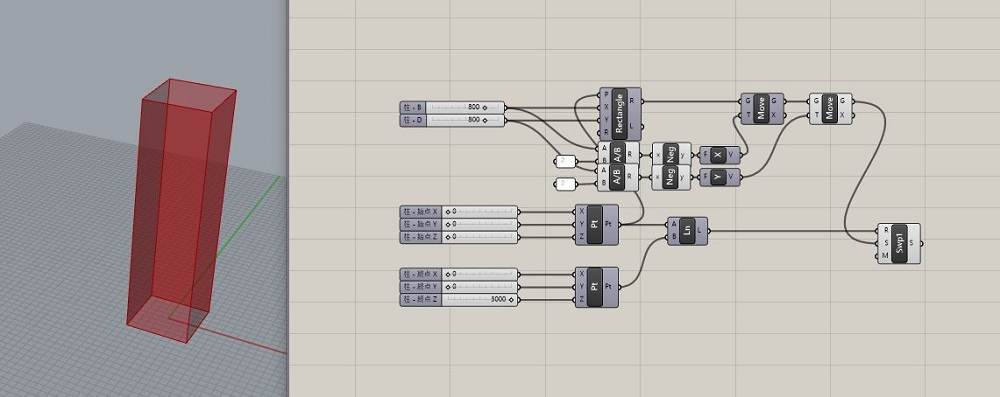1000x397 pixels.
Task: Click the X unit vector component
Action: pos(719,154)
